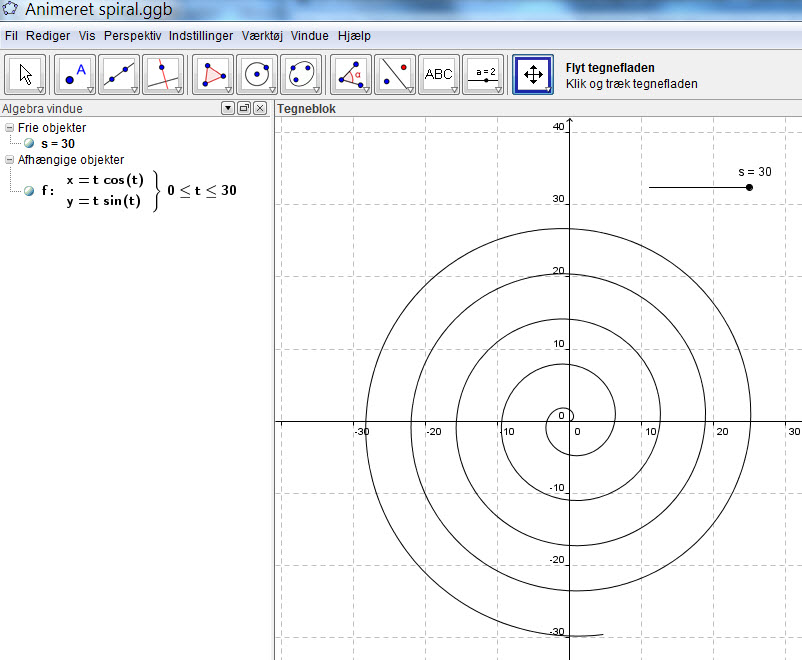The height and width of the screenshot is (660, 802).
Task: Select the ABC text insertion tool
Action: point(439,74)
